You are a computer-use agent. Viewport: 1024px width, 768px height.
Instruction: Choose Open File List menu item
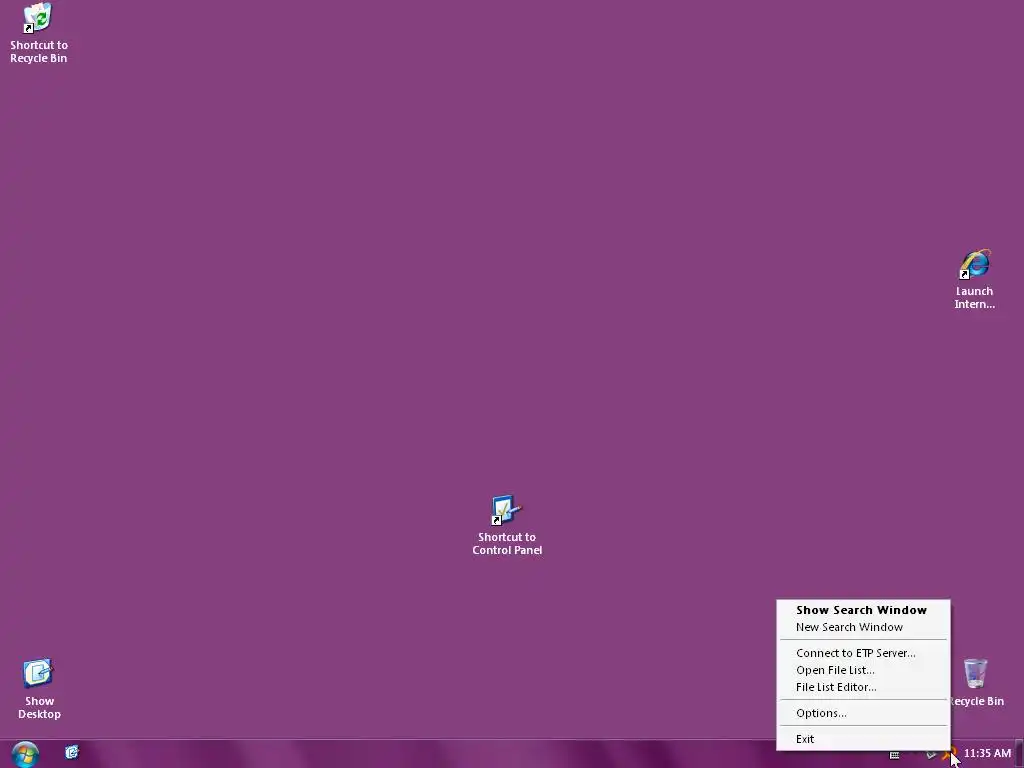coord(863,670)
